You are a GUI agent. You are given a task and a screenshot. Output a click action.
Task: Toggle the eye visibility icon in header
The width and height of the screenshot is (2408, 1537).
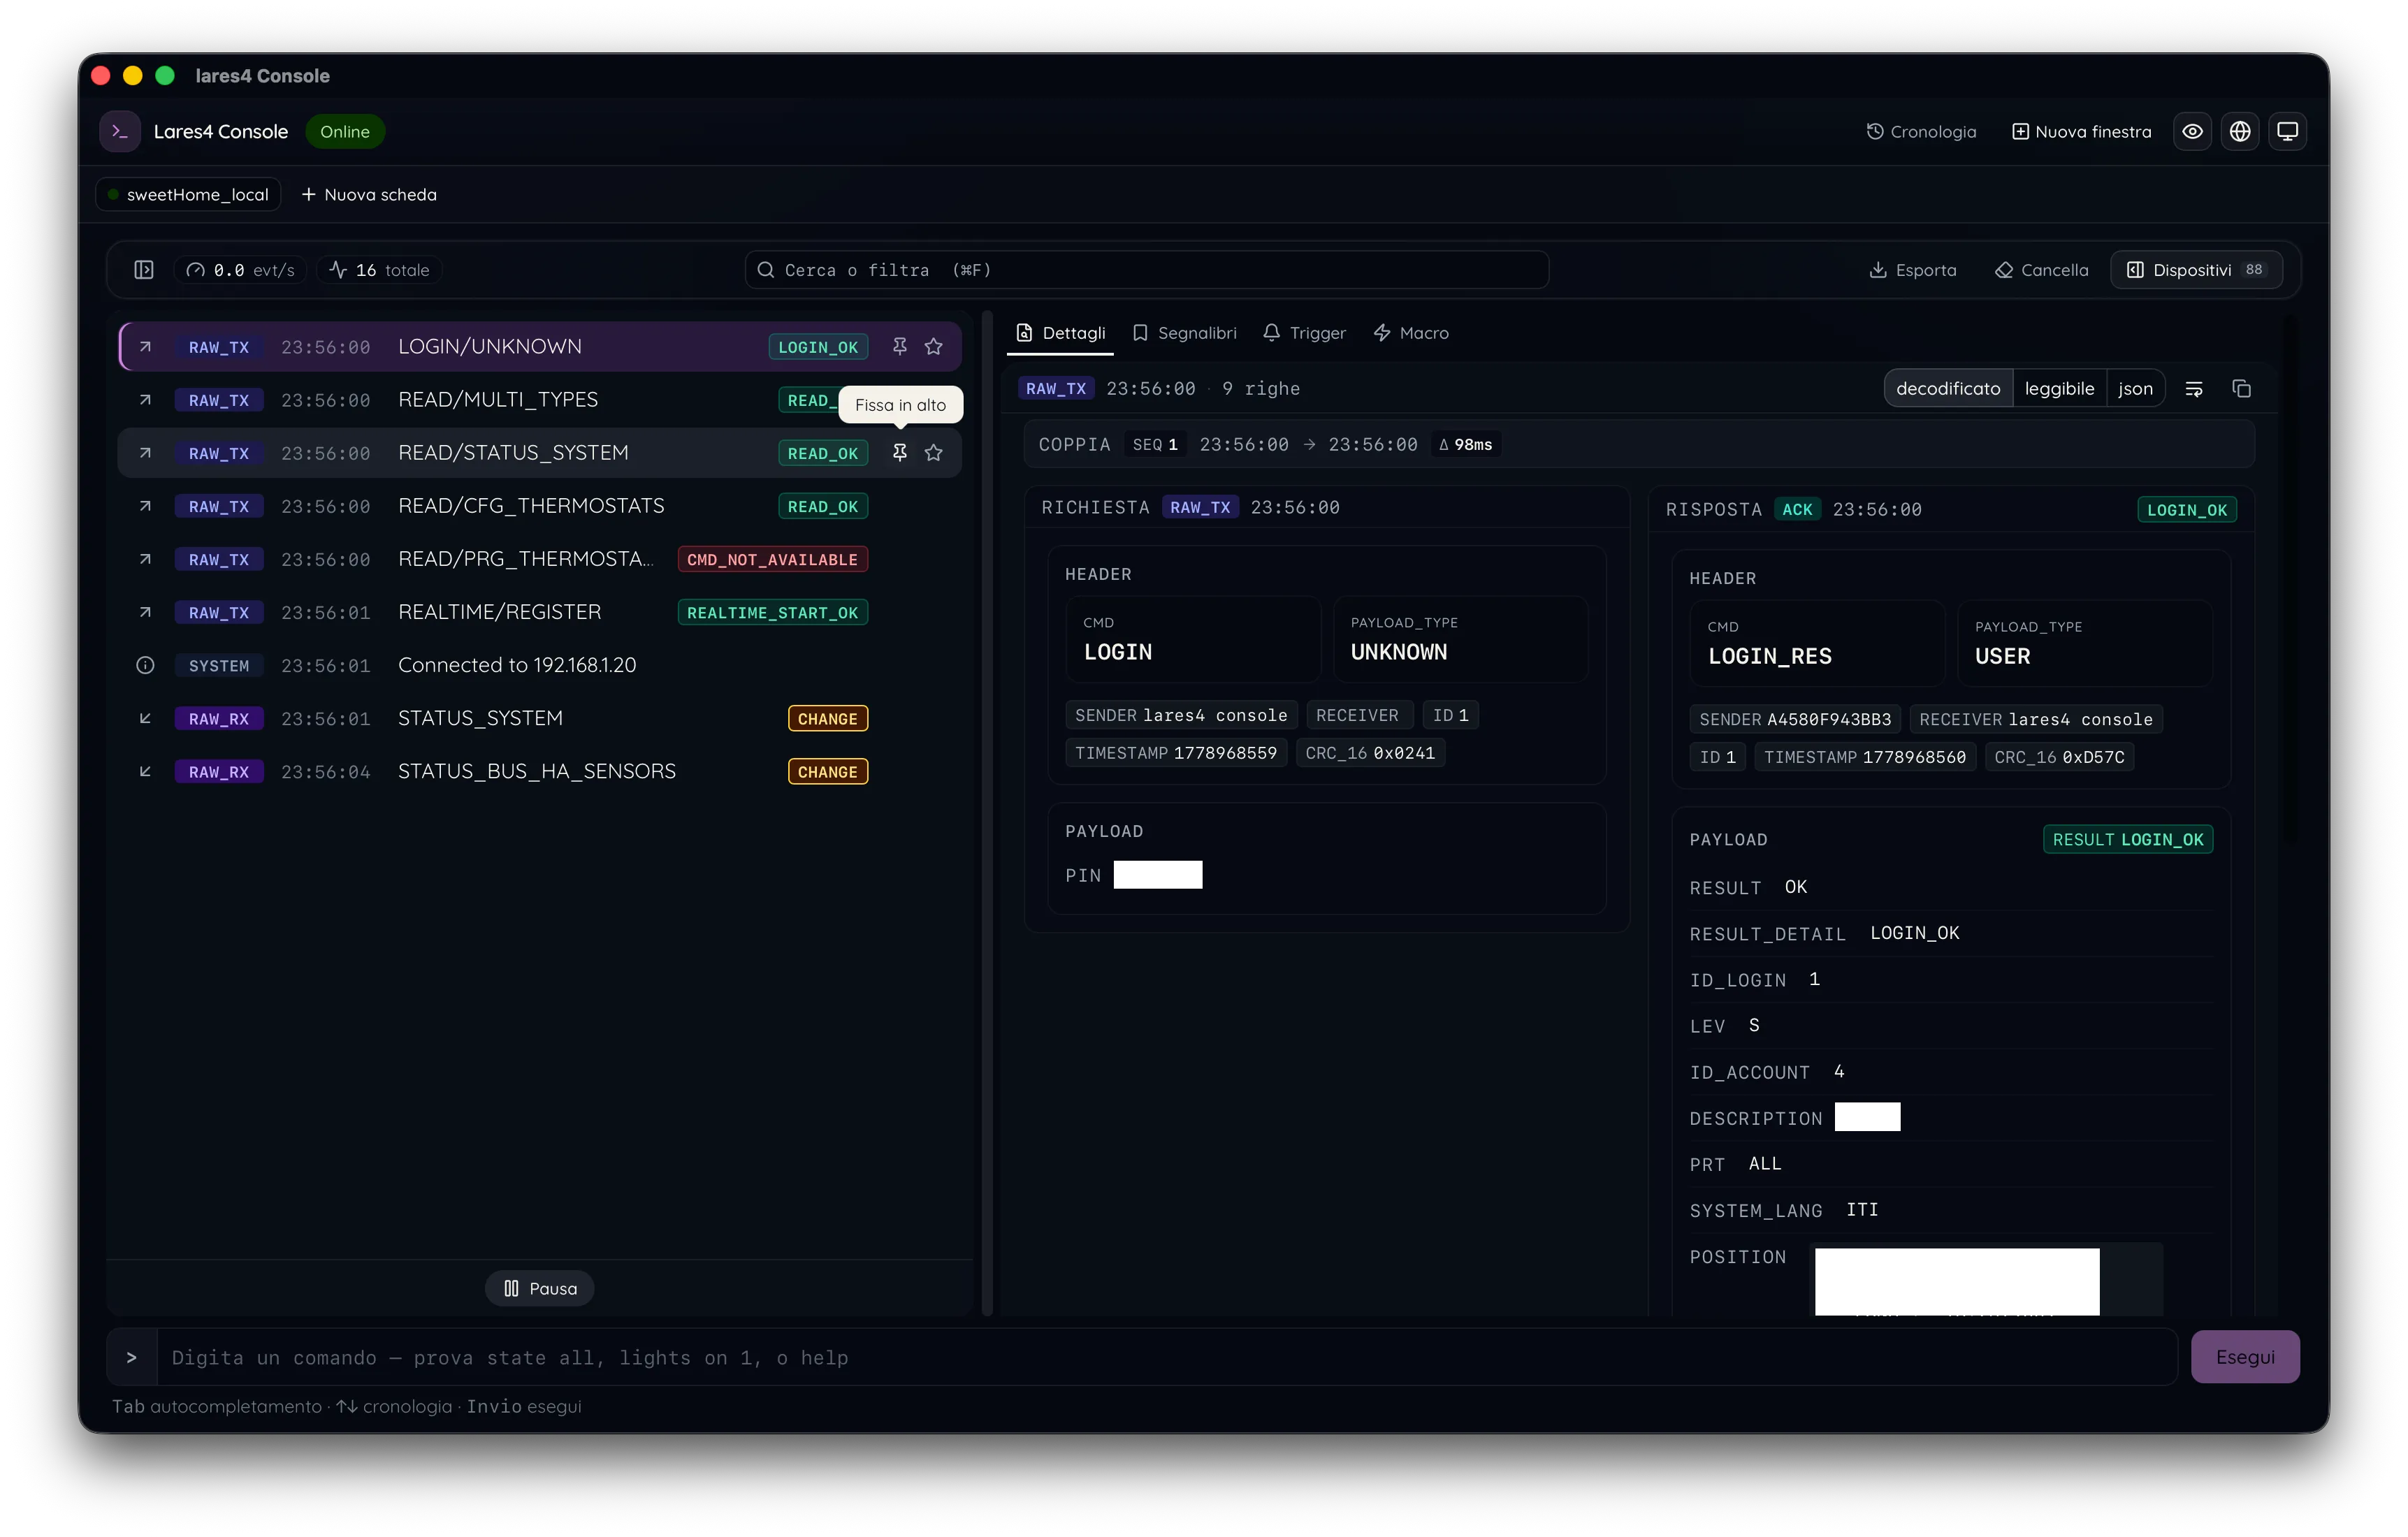pos(2192,131)
